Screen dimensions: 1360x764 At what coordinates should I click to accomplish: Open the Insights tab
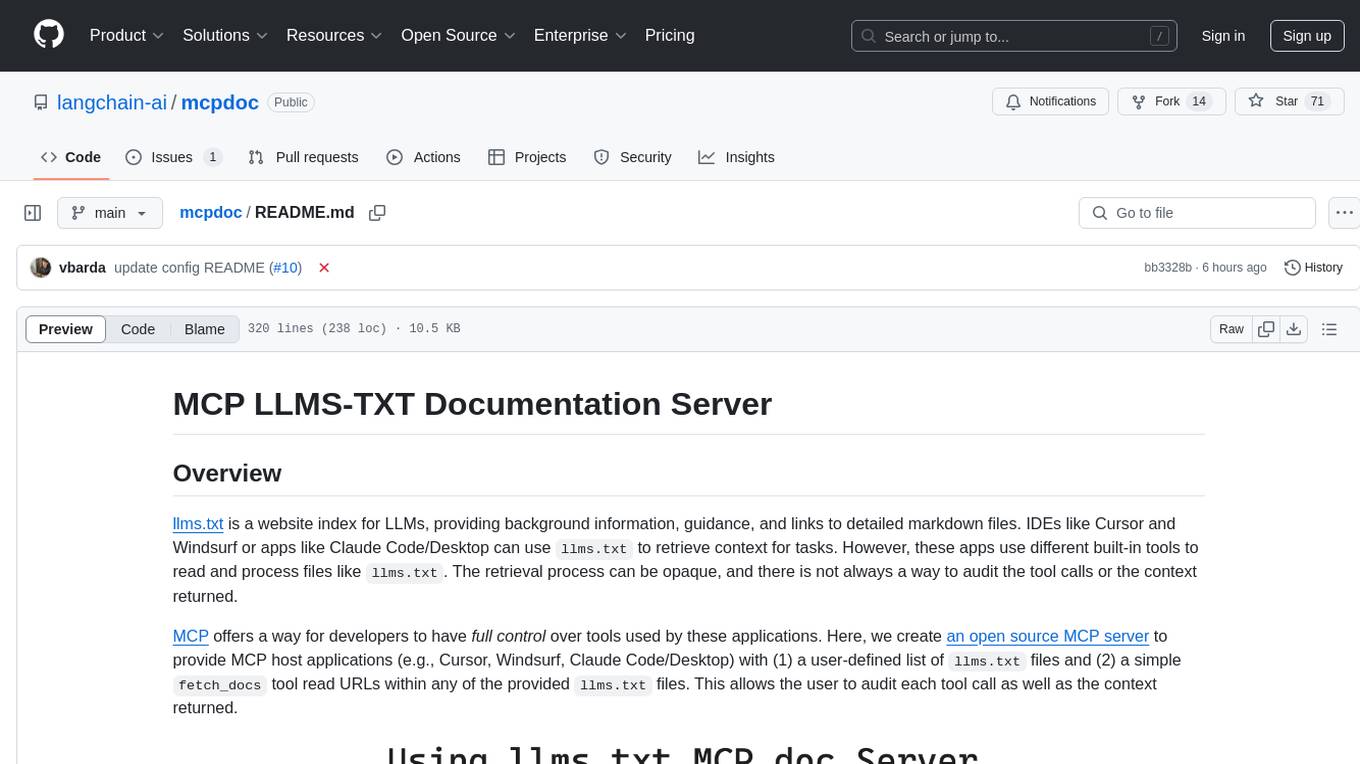pyautogui.click(x=737, y=157)
